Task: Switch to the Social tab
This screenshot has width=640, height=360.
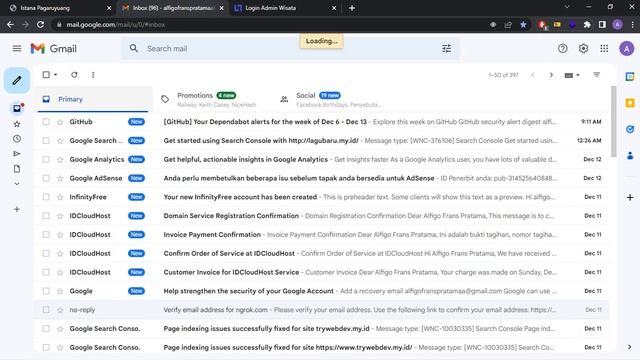Action: pyautogui.click(x=331, y=99)
